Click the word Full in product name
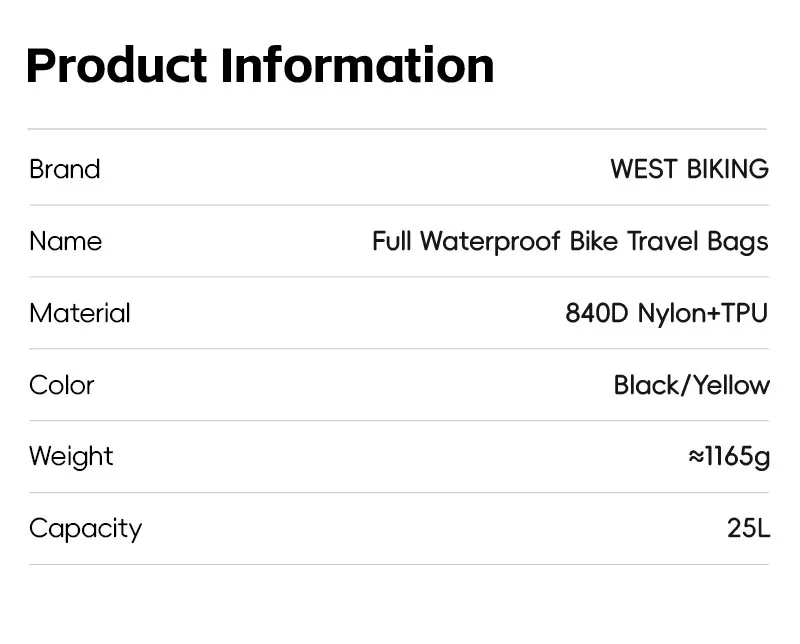Image resolution: width=800 pixels, height=644 pixels. 392,241
